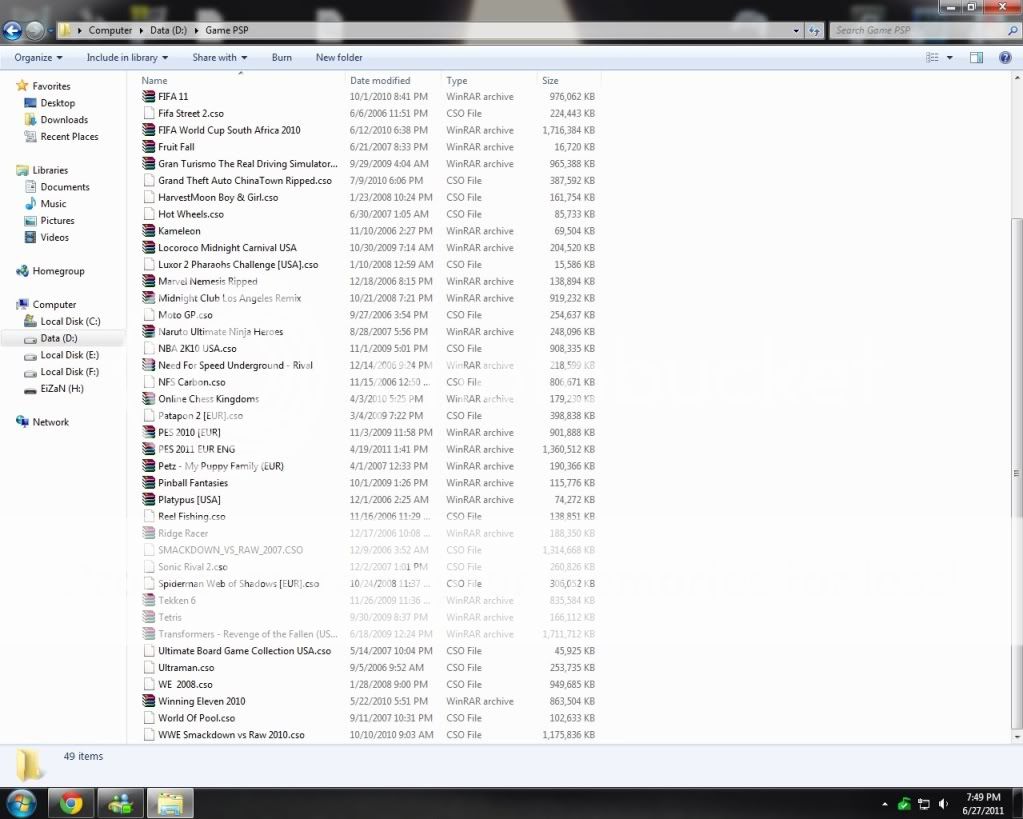Open the view options dropdown arrow
Image resolution: width=1023 pixels, height=819 pixels.
point(949,57)
